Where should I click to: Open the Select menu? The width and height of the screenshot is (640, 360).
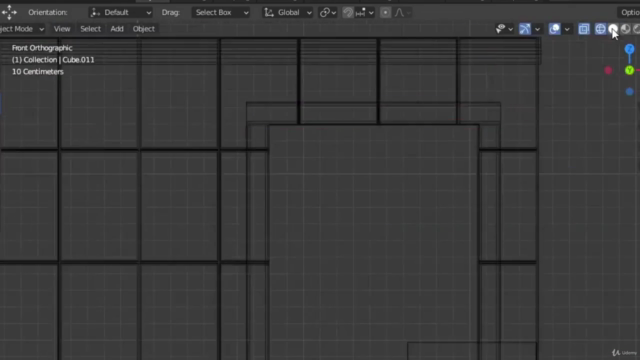(x=90, y=29)
